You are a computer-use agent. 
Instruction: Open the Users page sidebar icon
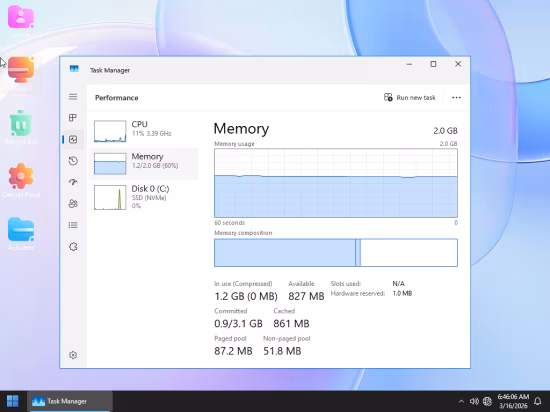click(x=73, y=204)
